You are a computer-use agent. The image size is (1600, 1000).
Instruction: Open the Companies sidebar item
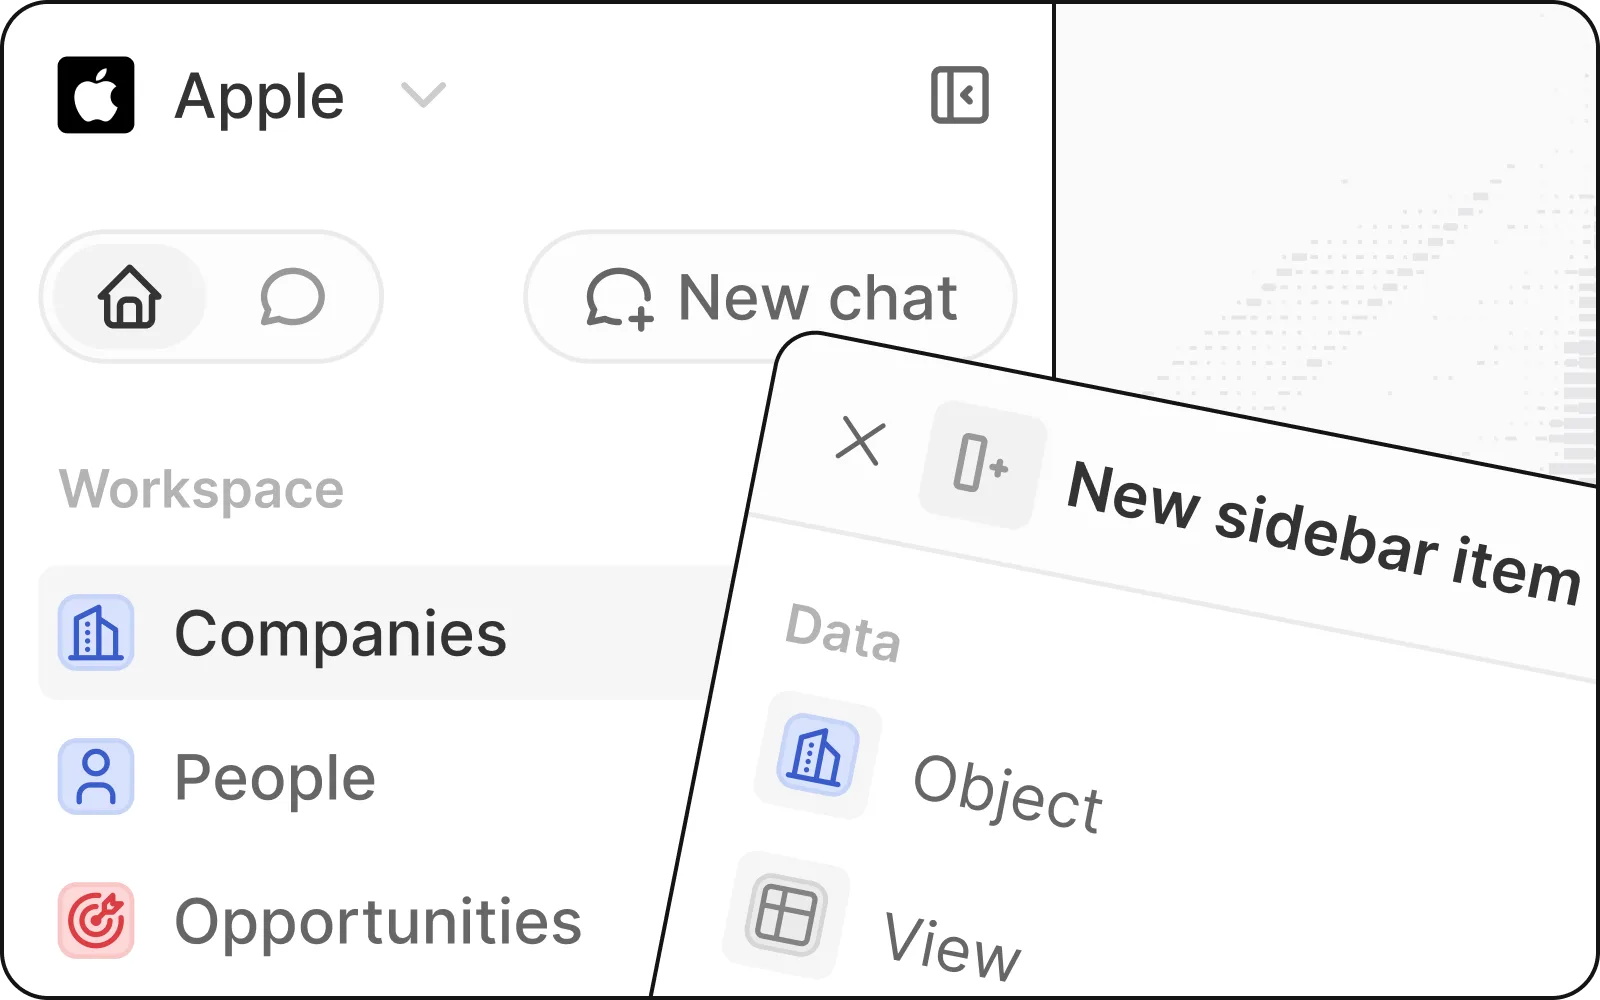(340, 633)
